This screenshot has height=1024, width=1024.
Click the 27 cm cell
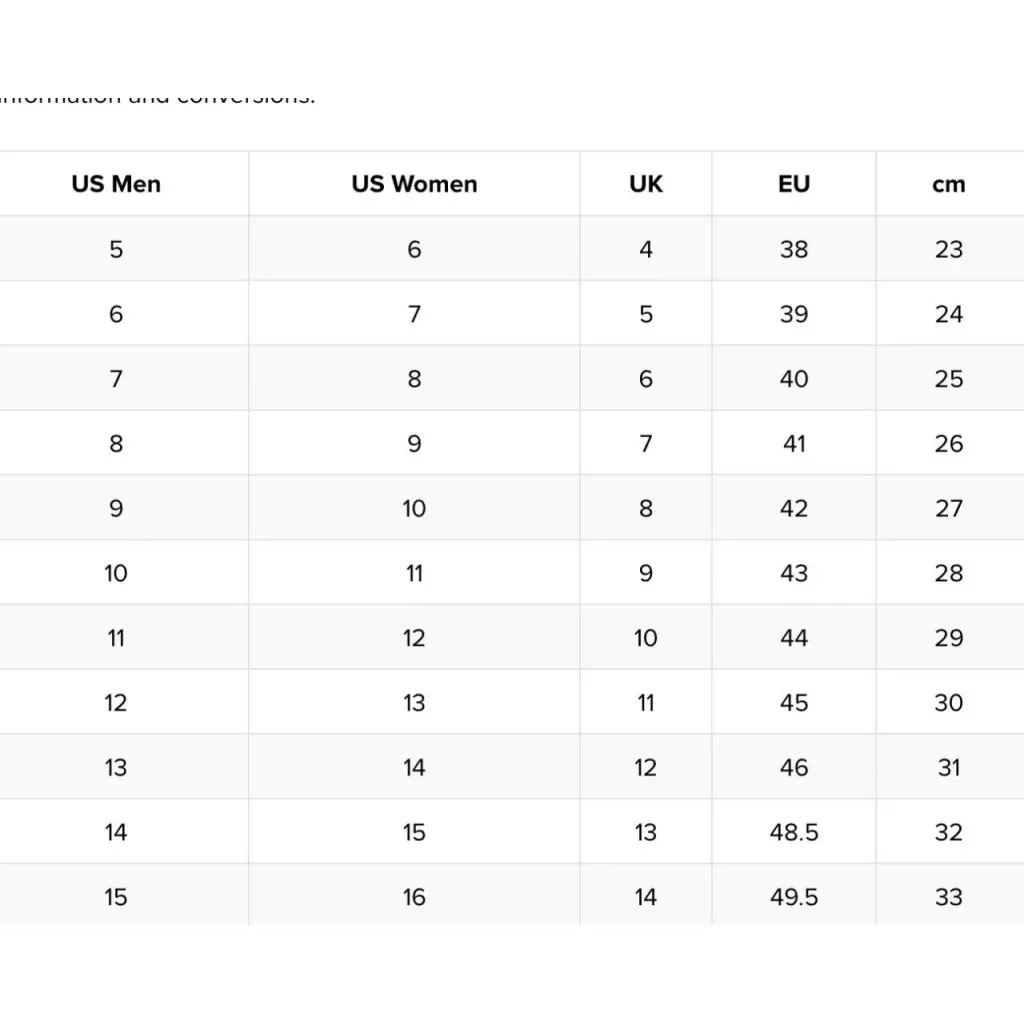949,508
